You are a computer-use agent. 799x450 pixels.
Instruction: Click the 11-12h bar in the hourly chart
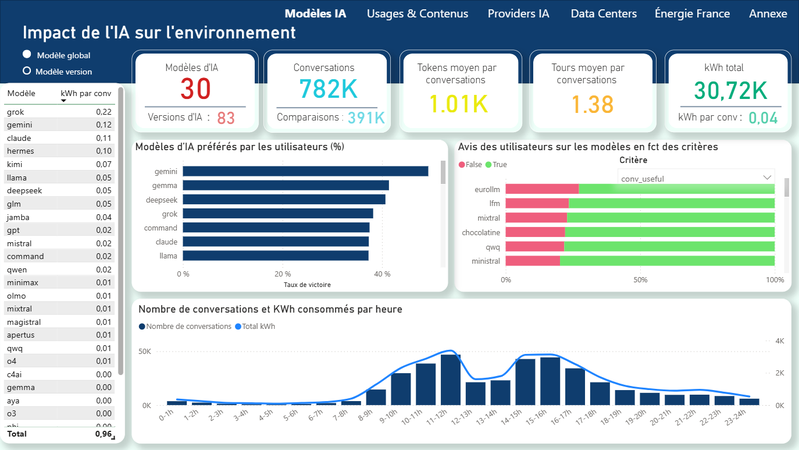(x=450, y=379)
